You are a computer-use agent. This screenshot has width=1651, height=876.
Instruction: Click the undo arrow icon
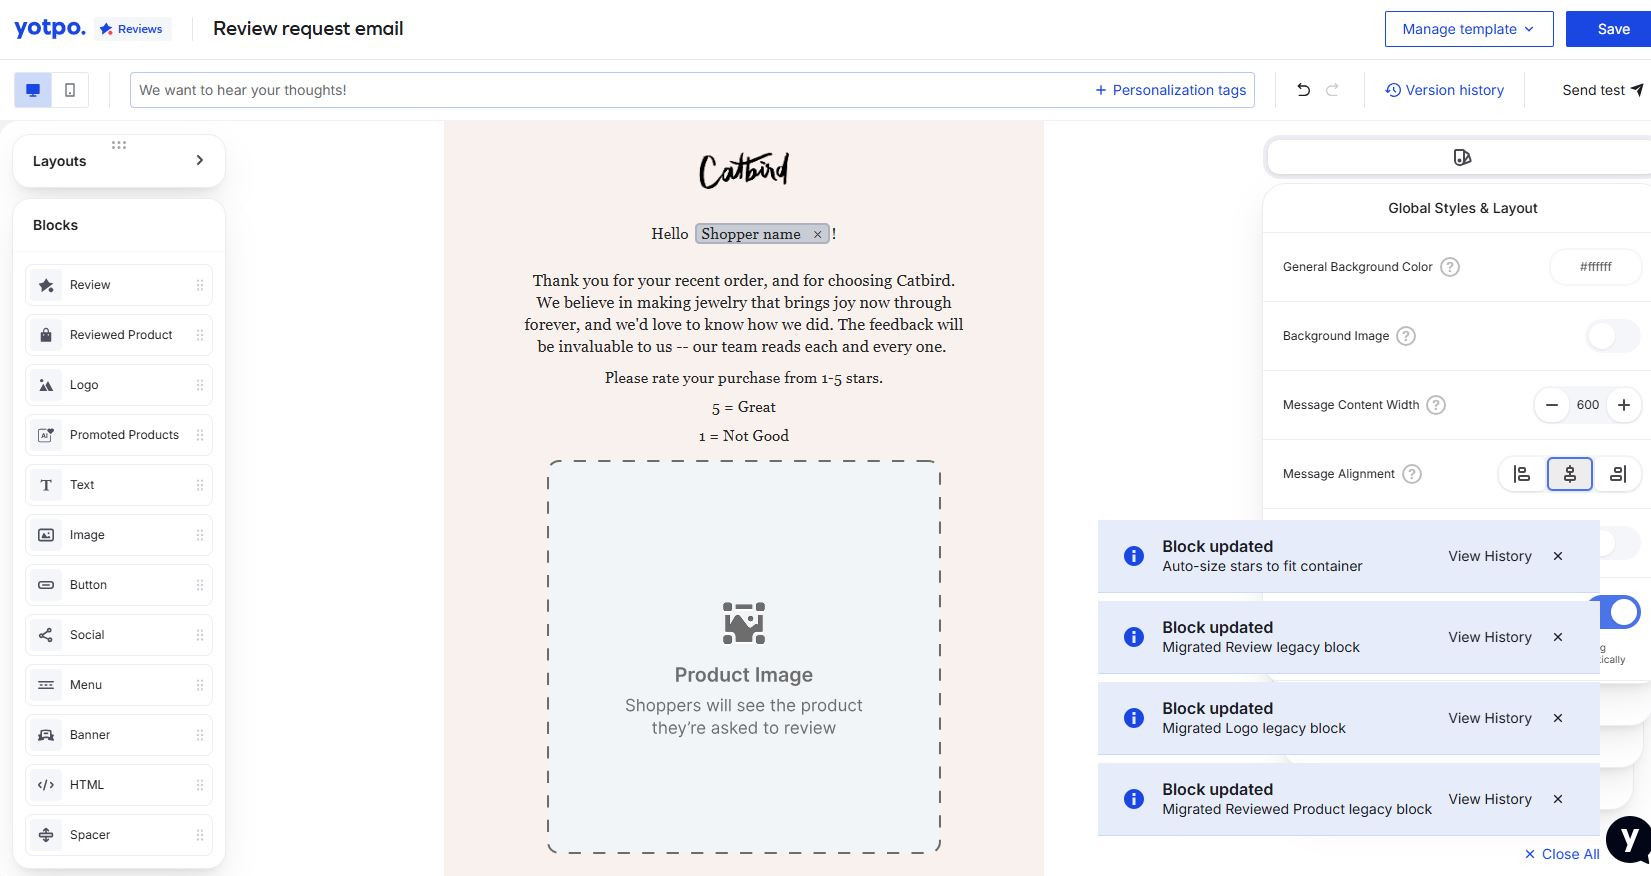click(x=1303, y=90)
